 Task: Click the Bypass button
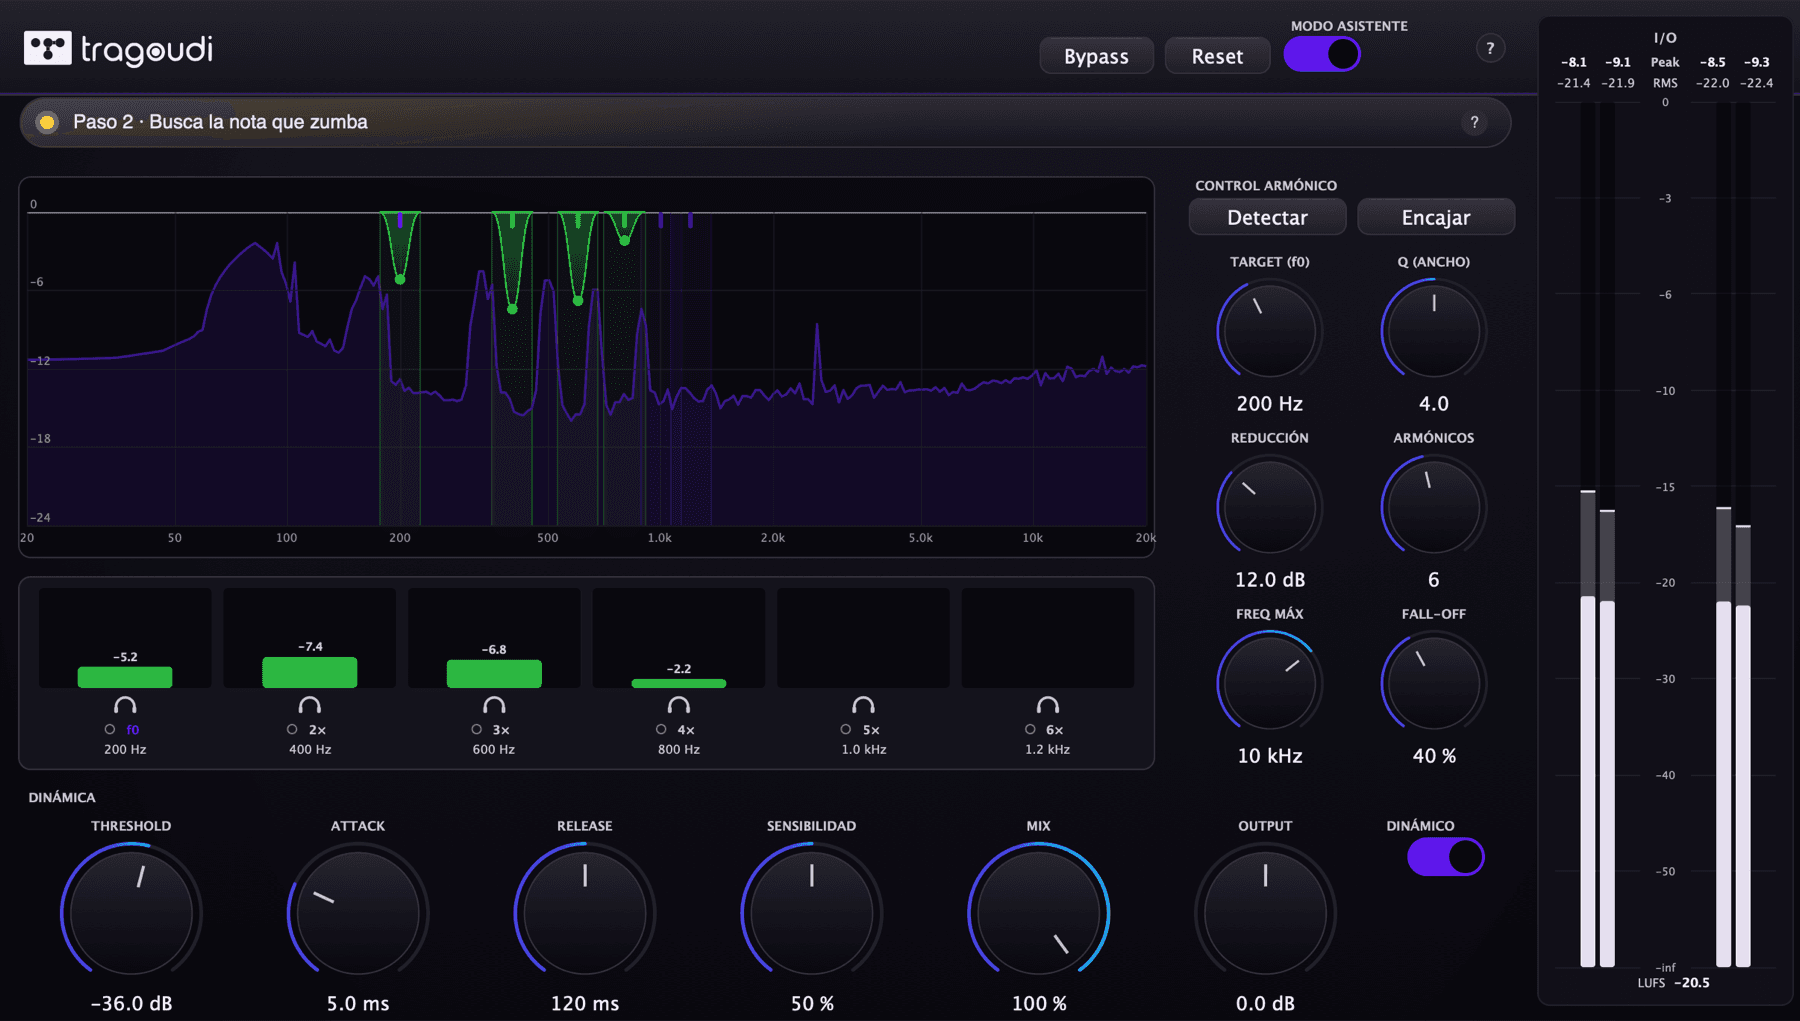click(1096, 56)
